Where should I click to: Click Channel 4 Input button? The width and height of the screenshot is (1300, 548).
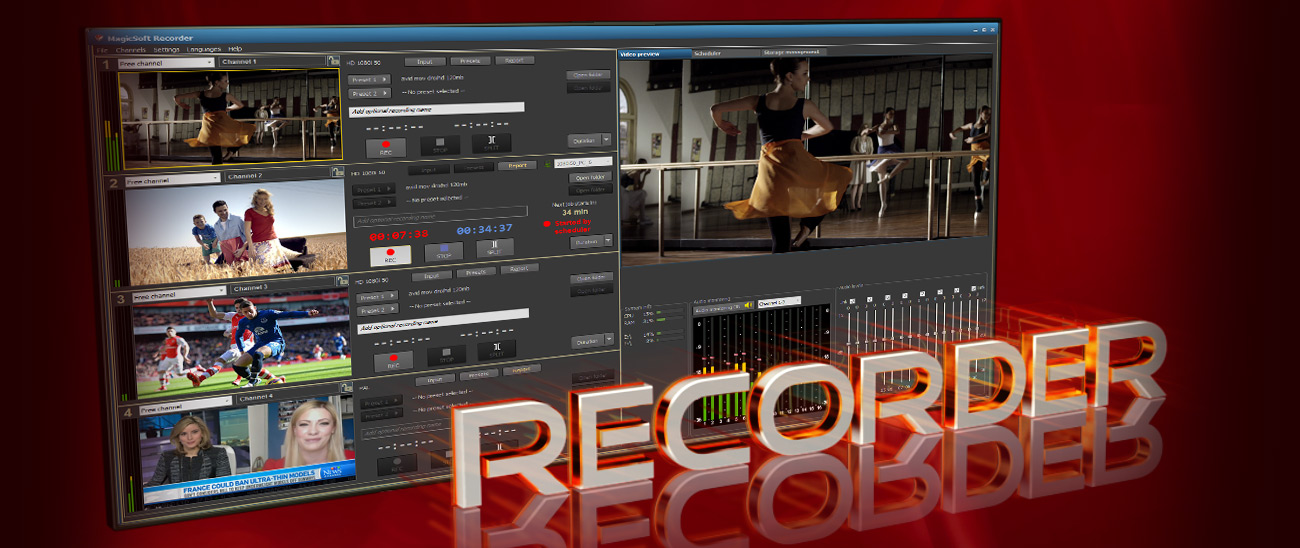436,379
